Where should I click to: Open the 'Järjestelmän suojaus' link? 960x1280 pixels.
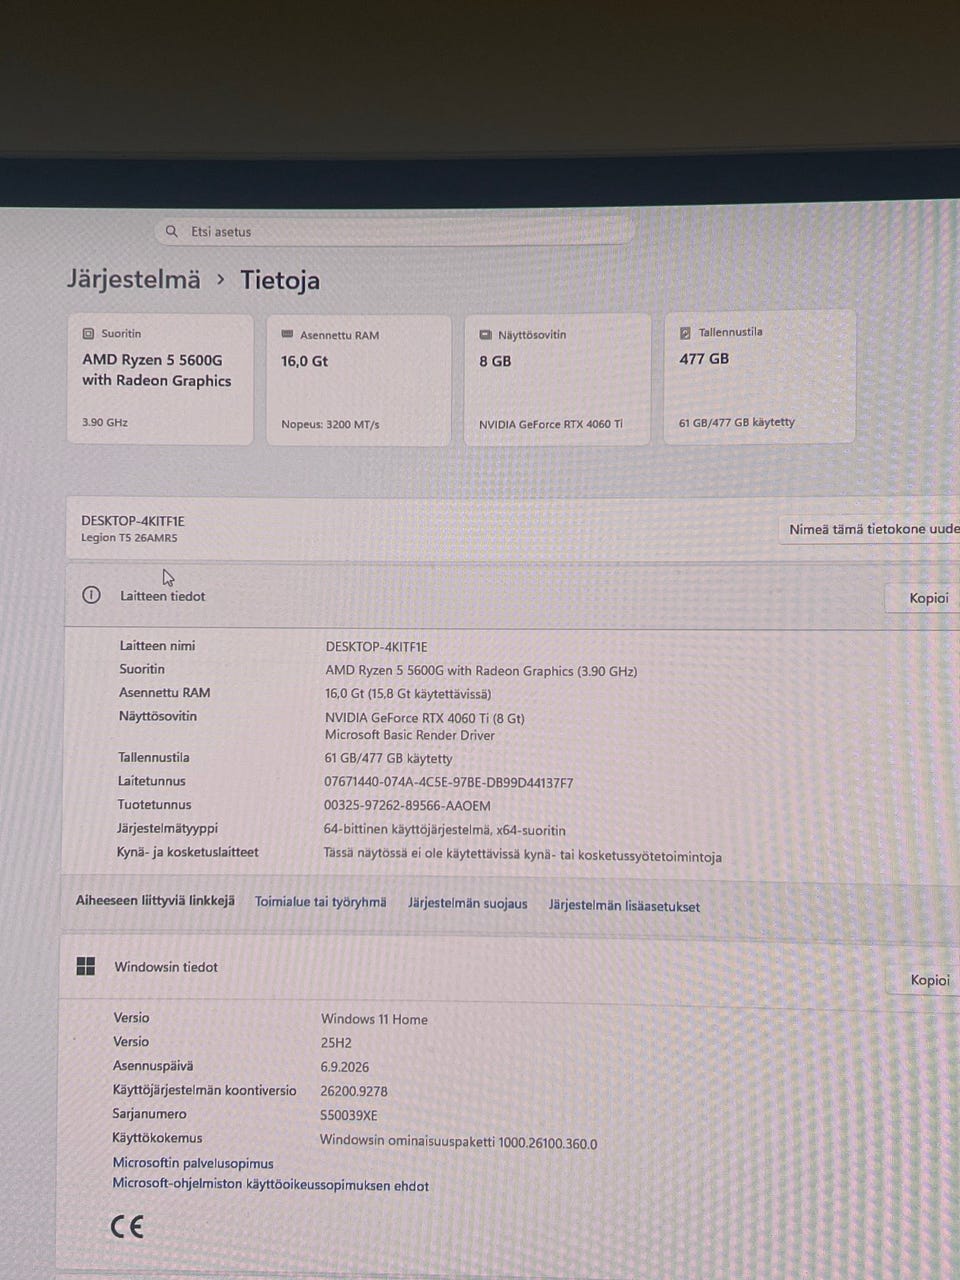point(467,904)
